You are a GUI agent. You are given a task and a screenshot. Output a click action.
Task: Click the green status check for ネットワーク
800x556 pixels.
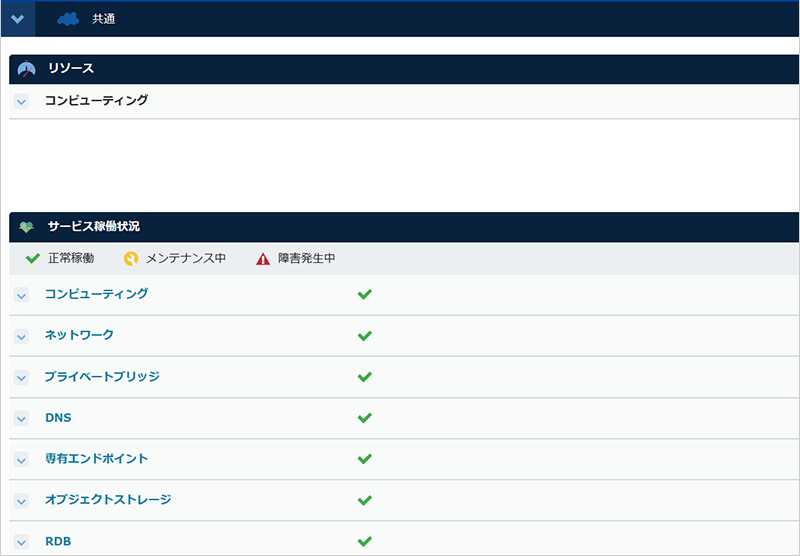point(365,336)
